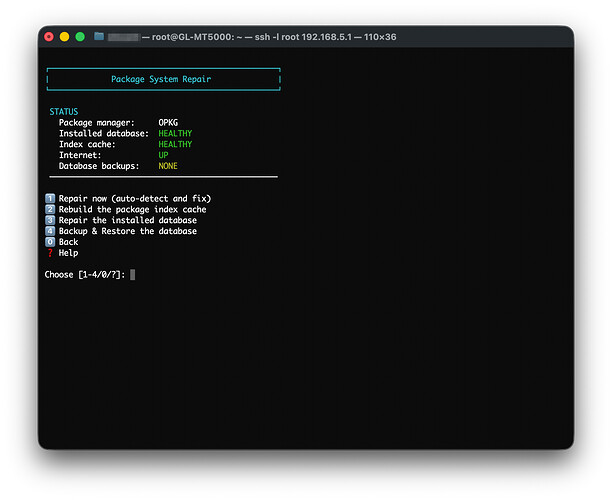The height and width of the screenshot is (500, 611).
Task: Click the green zoom window button
Action: click(x=80, y=37)
